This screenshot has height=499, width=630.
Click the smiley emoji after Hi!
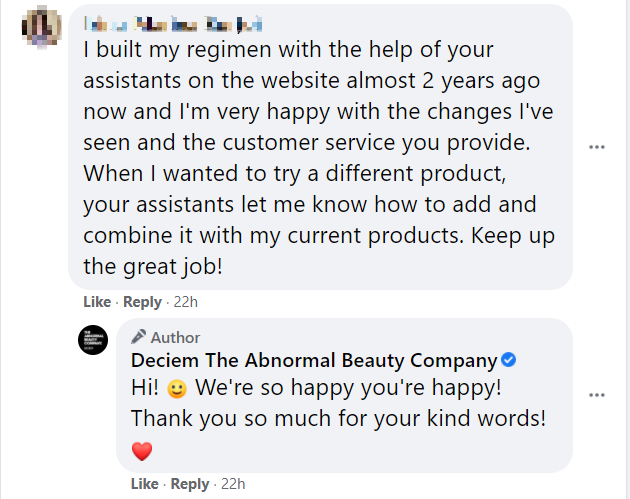(176, 387)
